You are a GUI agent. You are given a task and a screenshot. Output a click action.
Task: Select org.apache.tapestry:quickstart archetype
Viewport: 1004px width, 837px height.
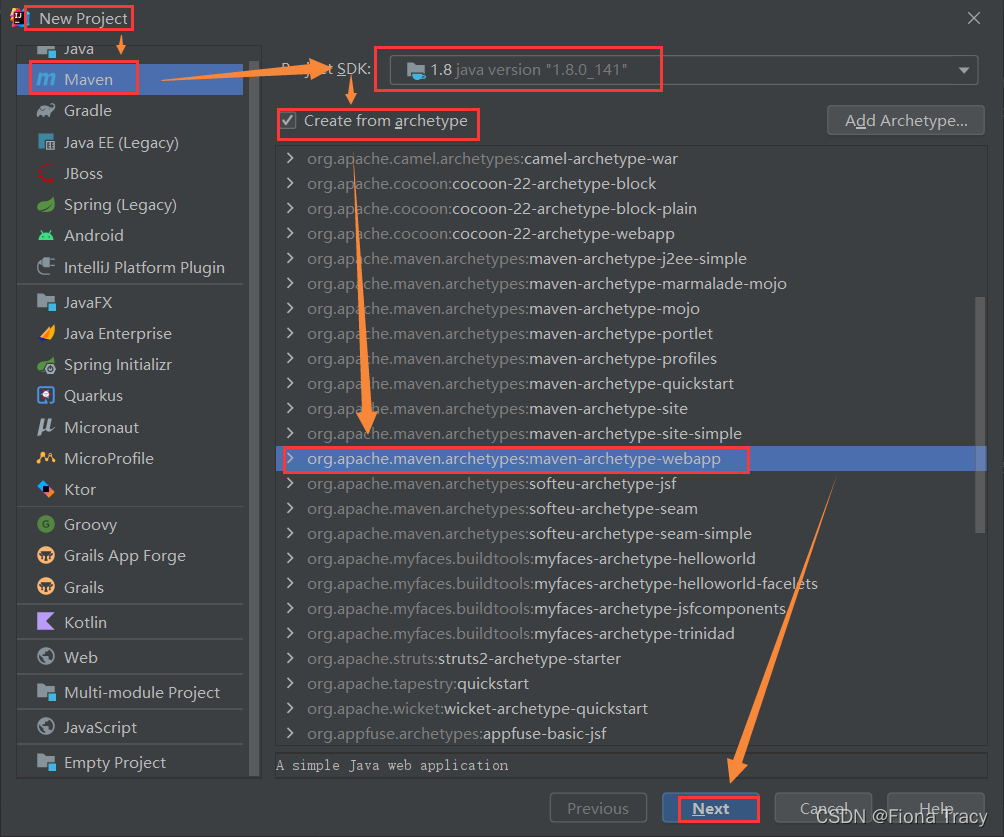click(631, 683)
